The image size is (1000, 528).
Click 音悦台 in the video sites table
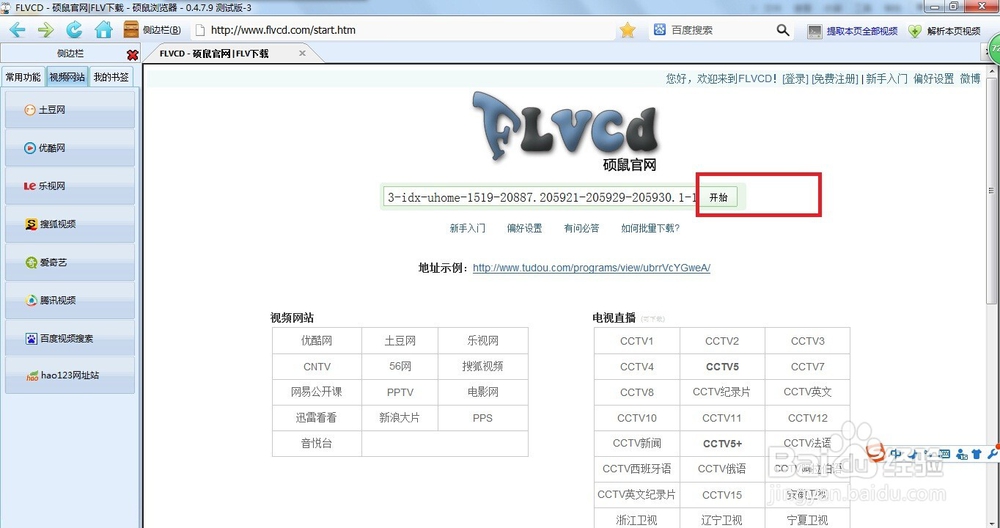316,443
